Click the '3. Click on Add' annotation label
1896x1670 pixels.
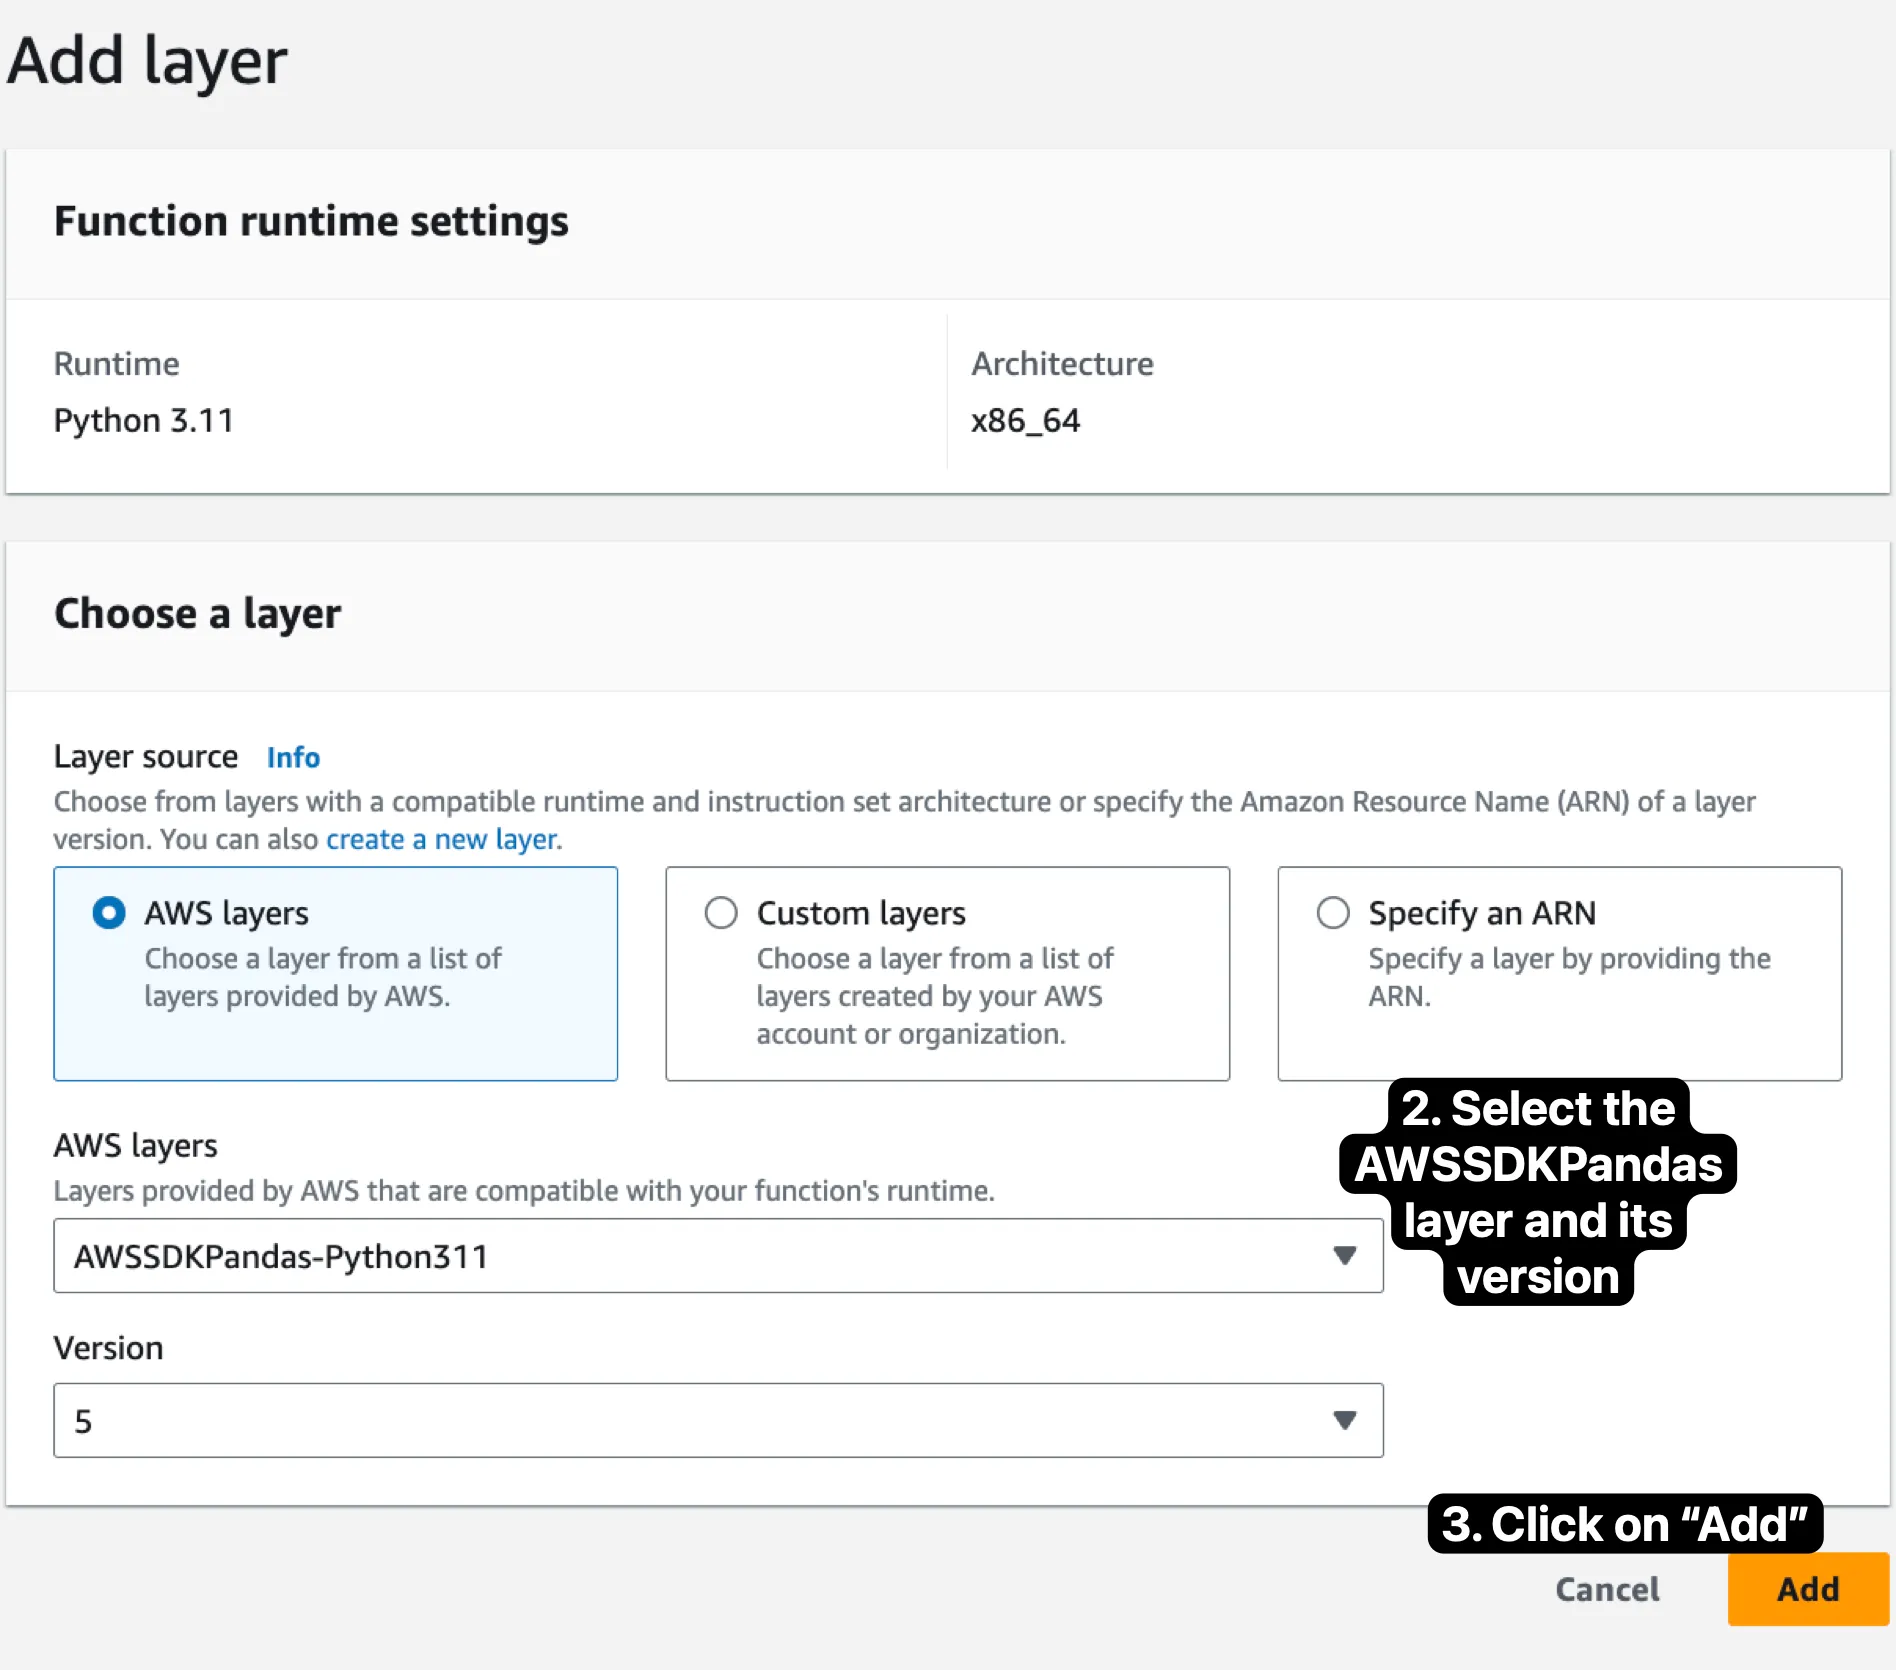coord(1624,1524)
